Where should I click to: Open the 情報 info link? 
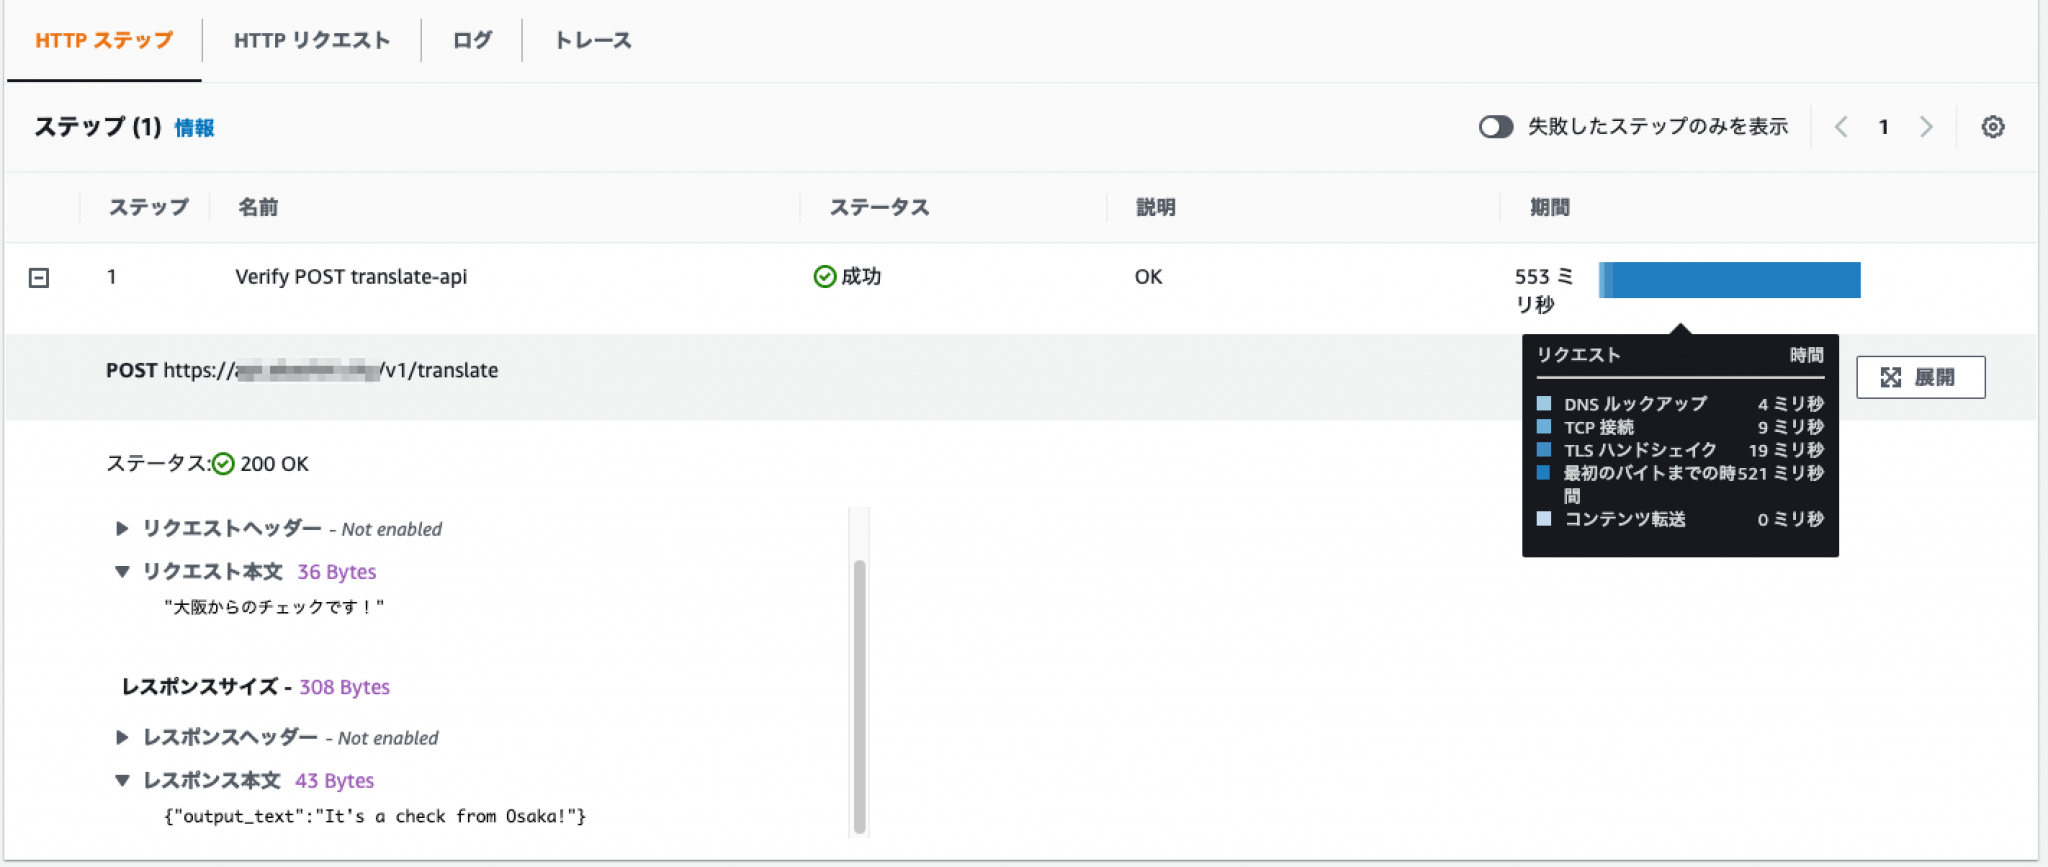click(x=194, y=128)
